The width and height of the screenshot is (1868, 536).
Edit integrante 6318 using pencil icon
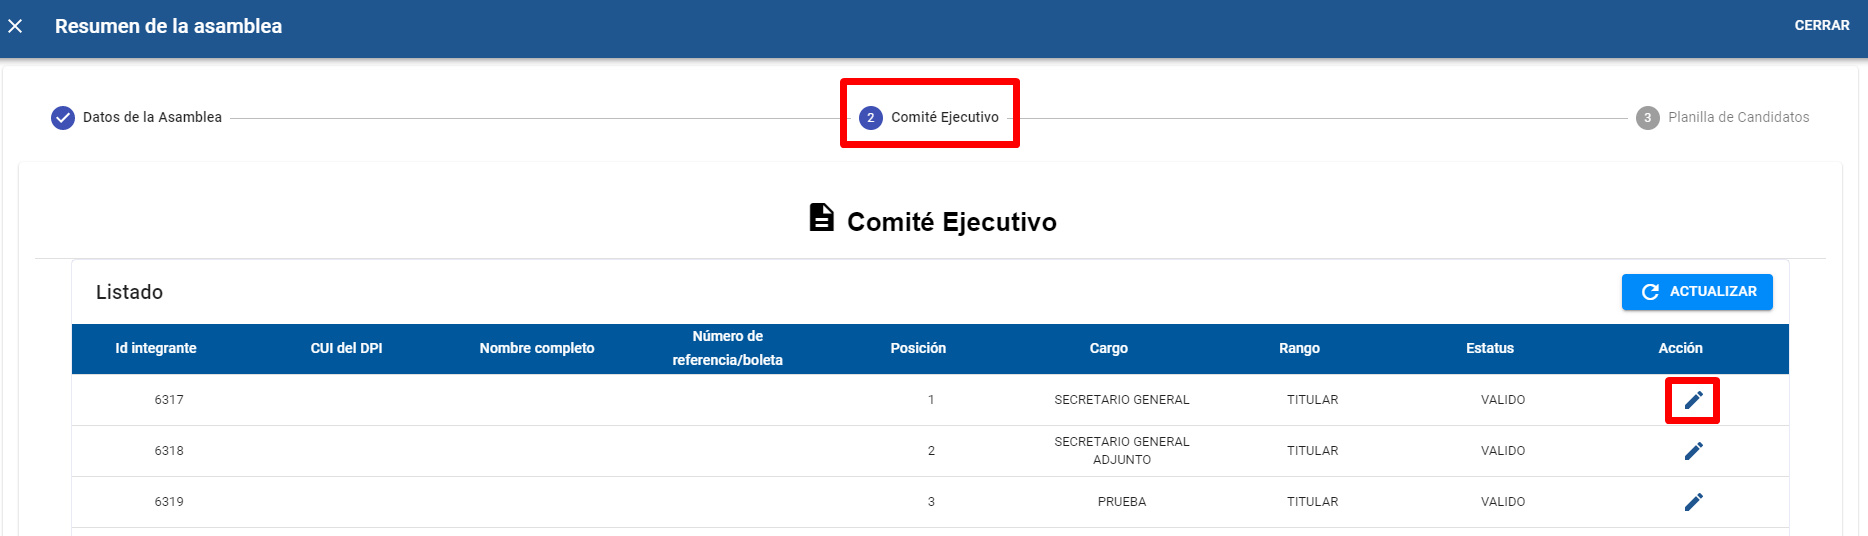pyautogui.click(x=1693, y=451)
